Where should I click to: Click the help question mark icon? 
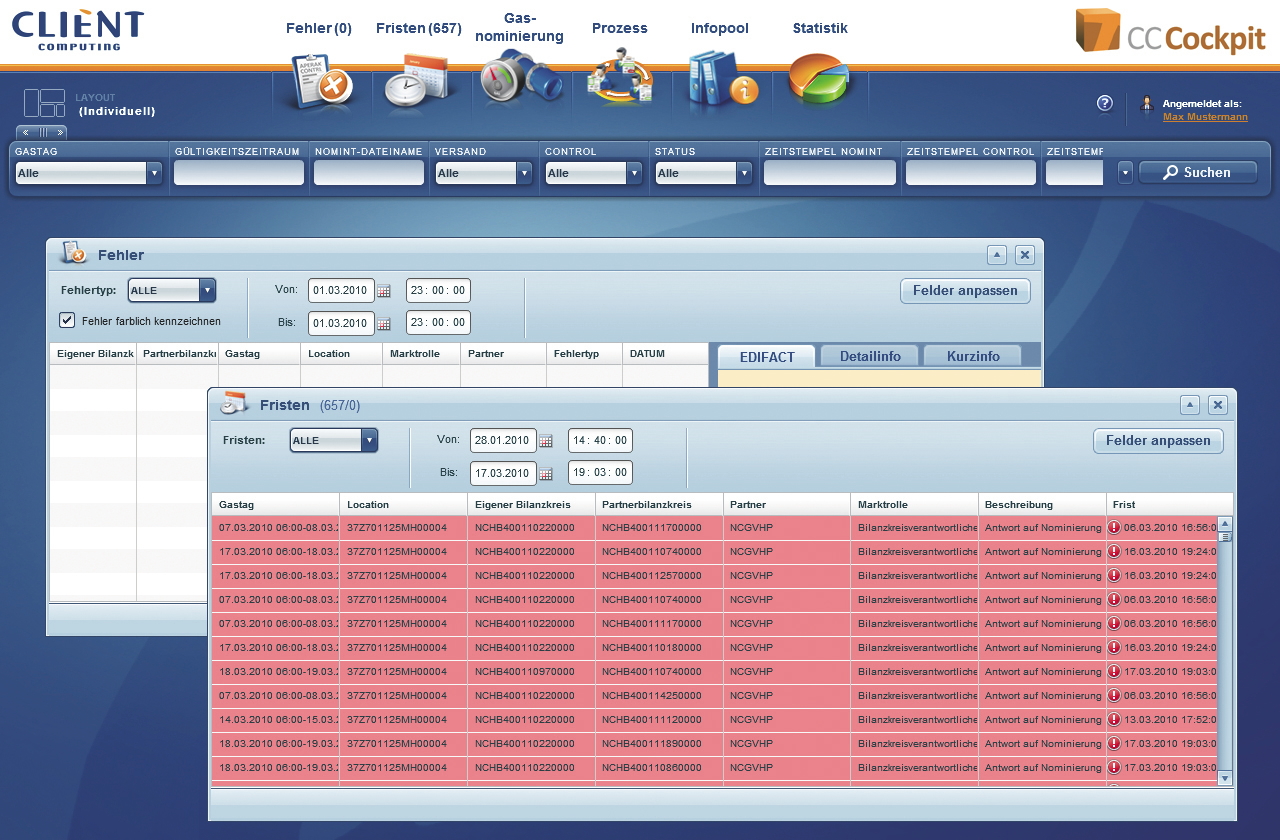pos(1105,103)
